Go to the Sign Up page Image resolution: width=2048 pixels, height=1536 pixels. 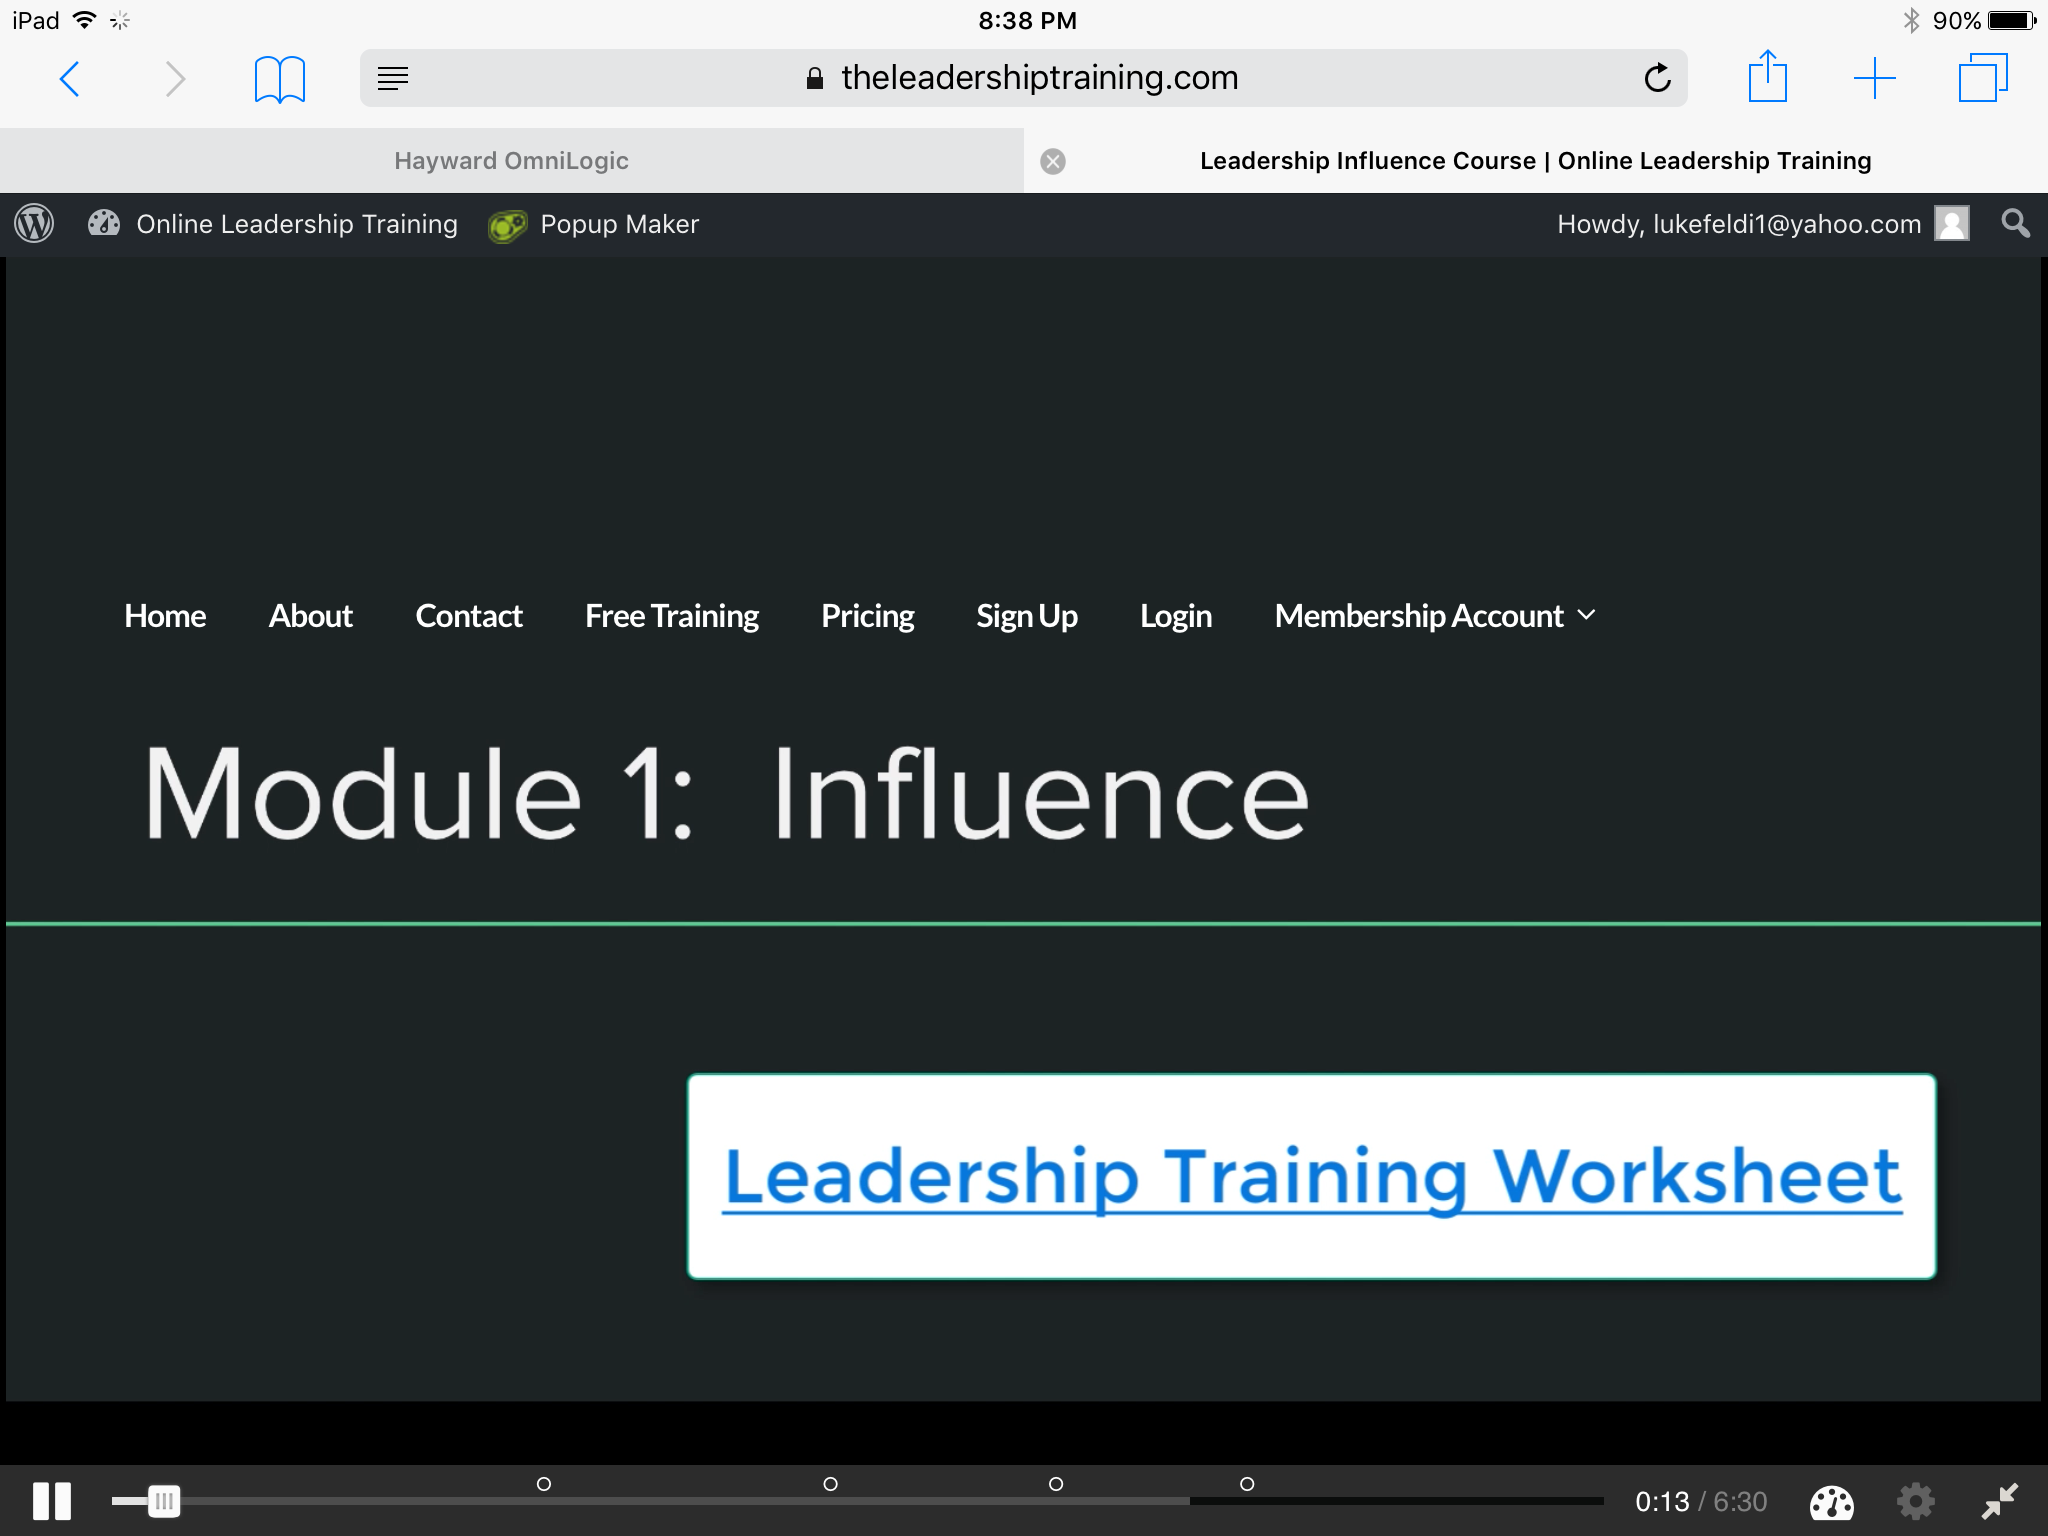1027,616
